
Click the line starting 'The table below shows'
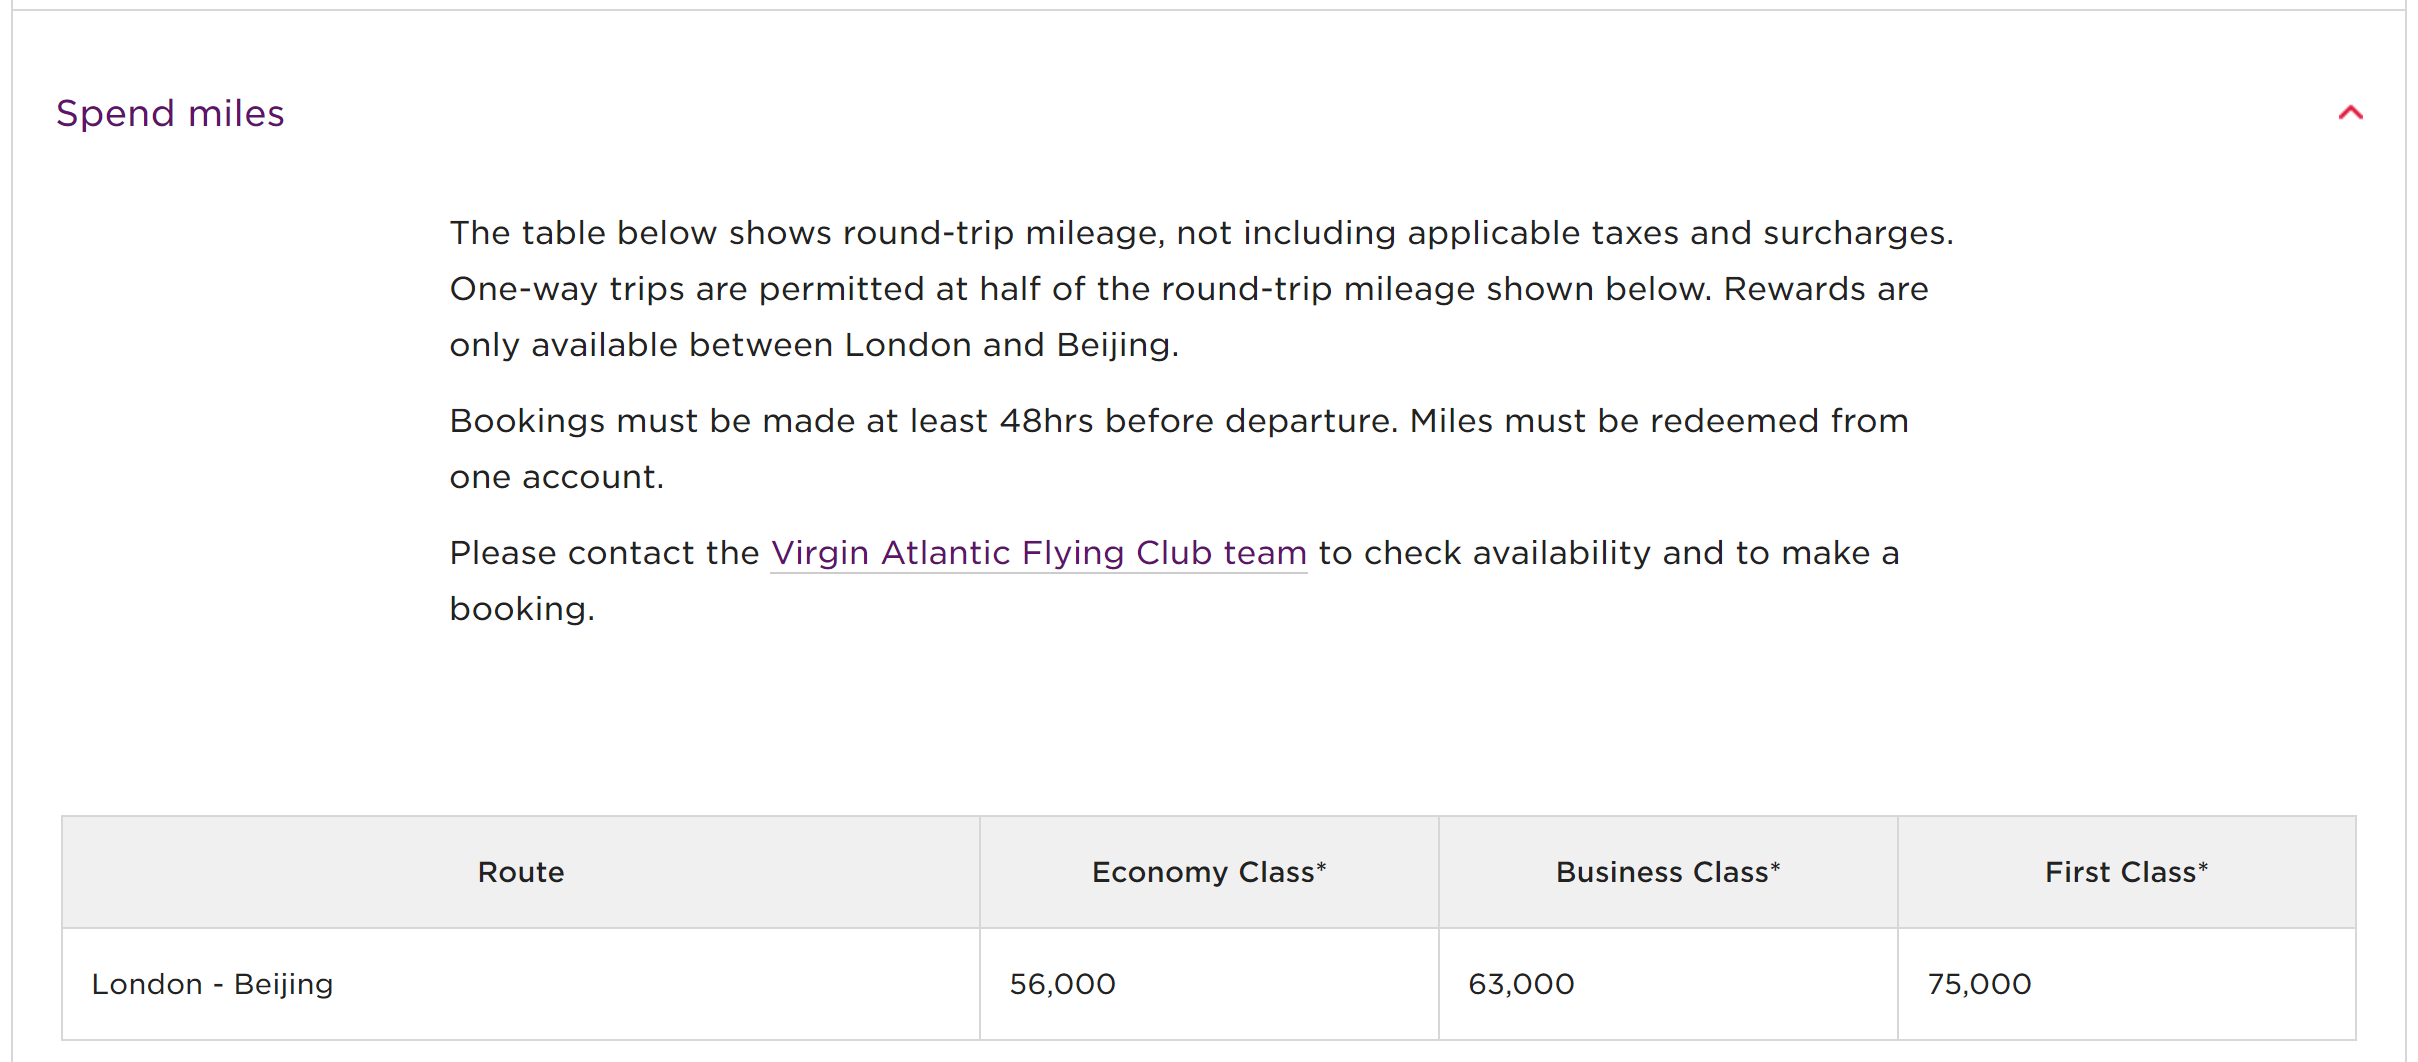click(x=1200, y=233)
